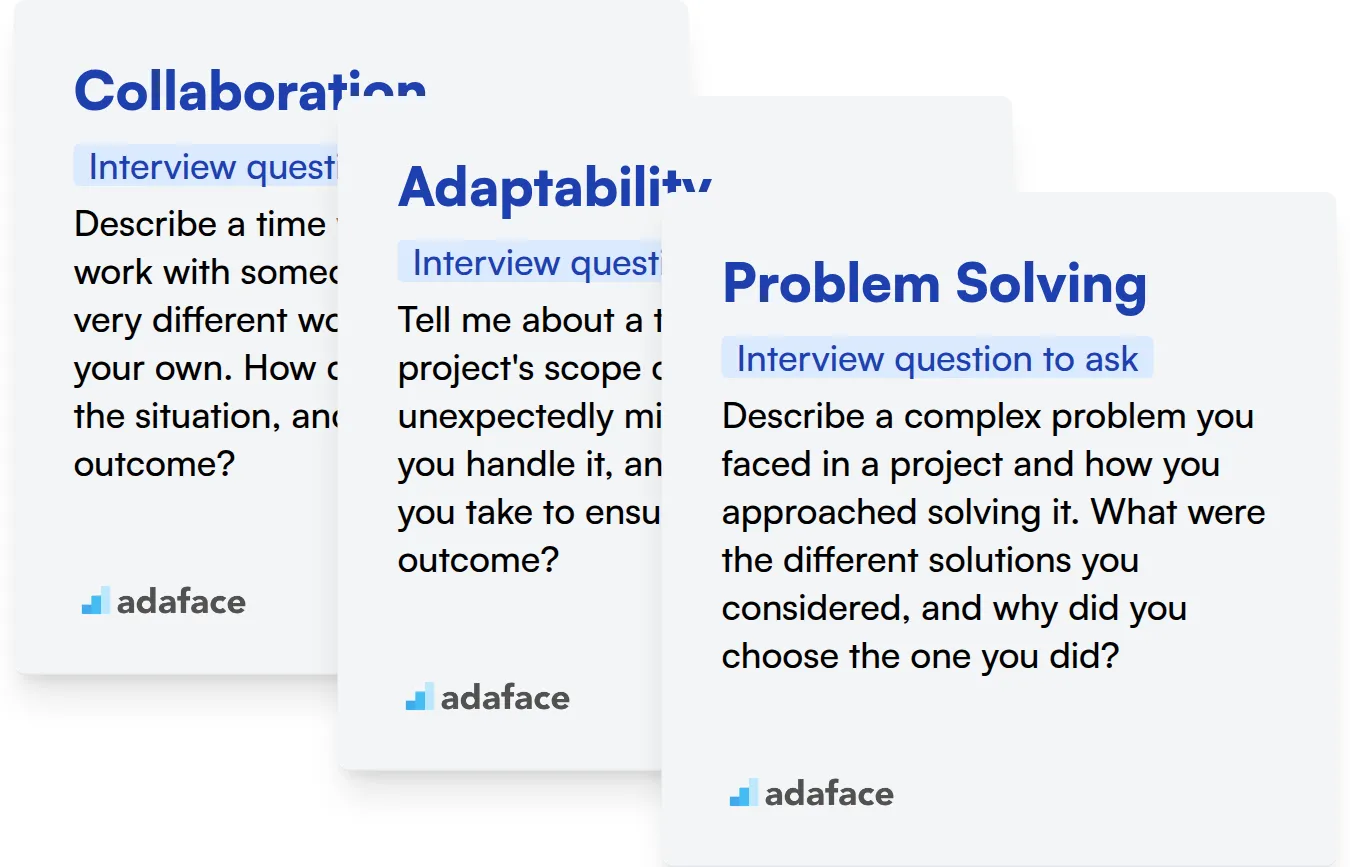1350x867 pixels.
Task: Open the adaface wordmark on Problem Solving card
Action: coord(829,794)
